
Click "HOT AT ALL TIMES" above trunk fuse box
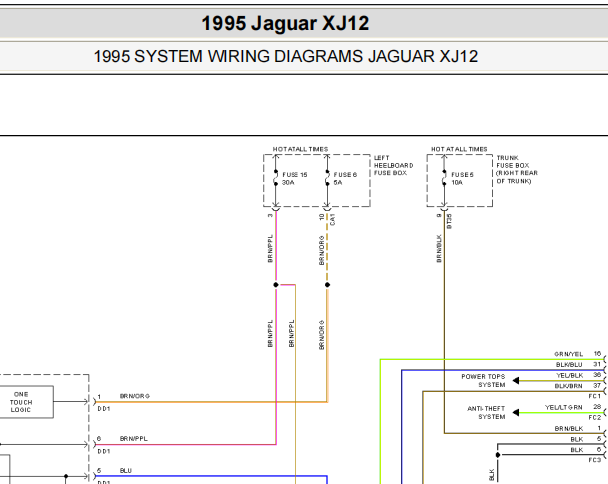point(459,149)
